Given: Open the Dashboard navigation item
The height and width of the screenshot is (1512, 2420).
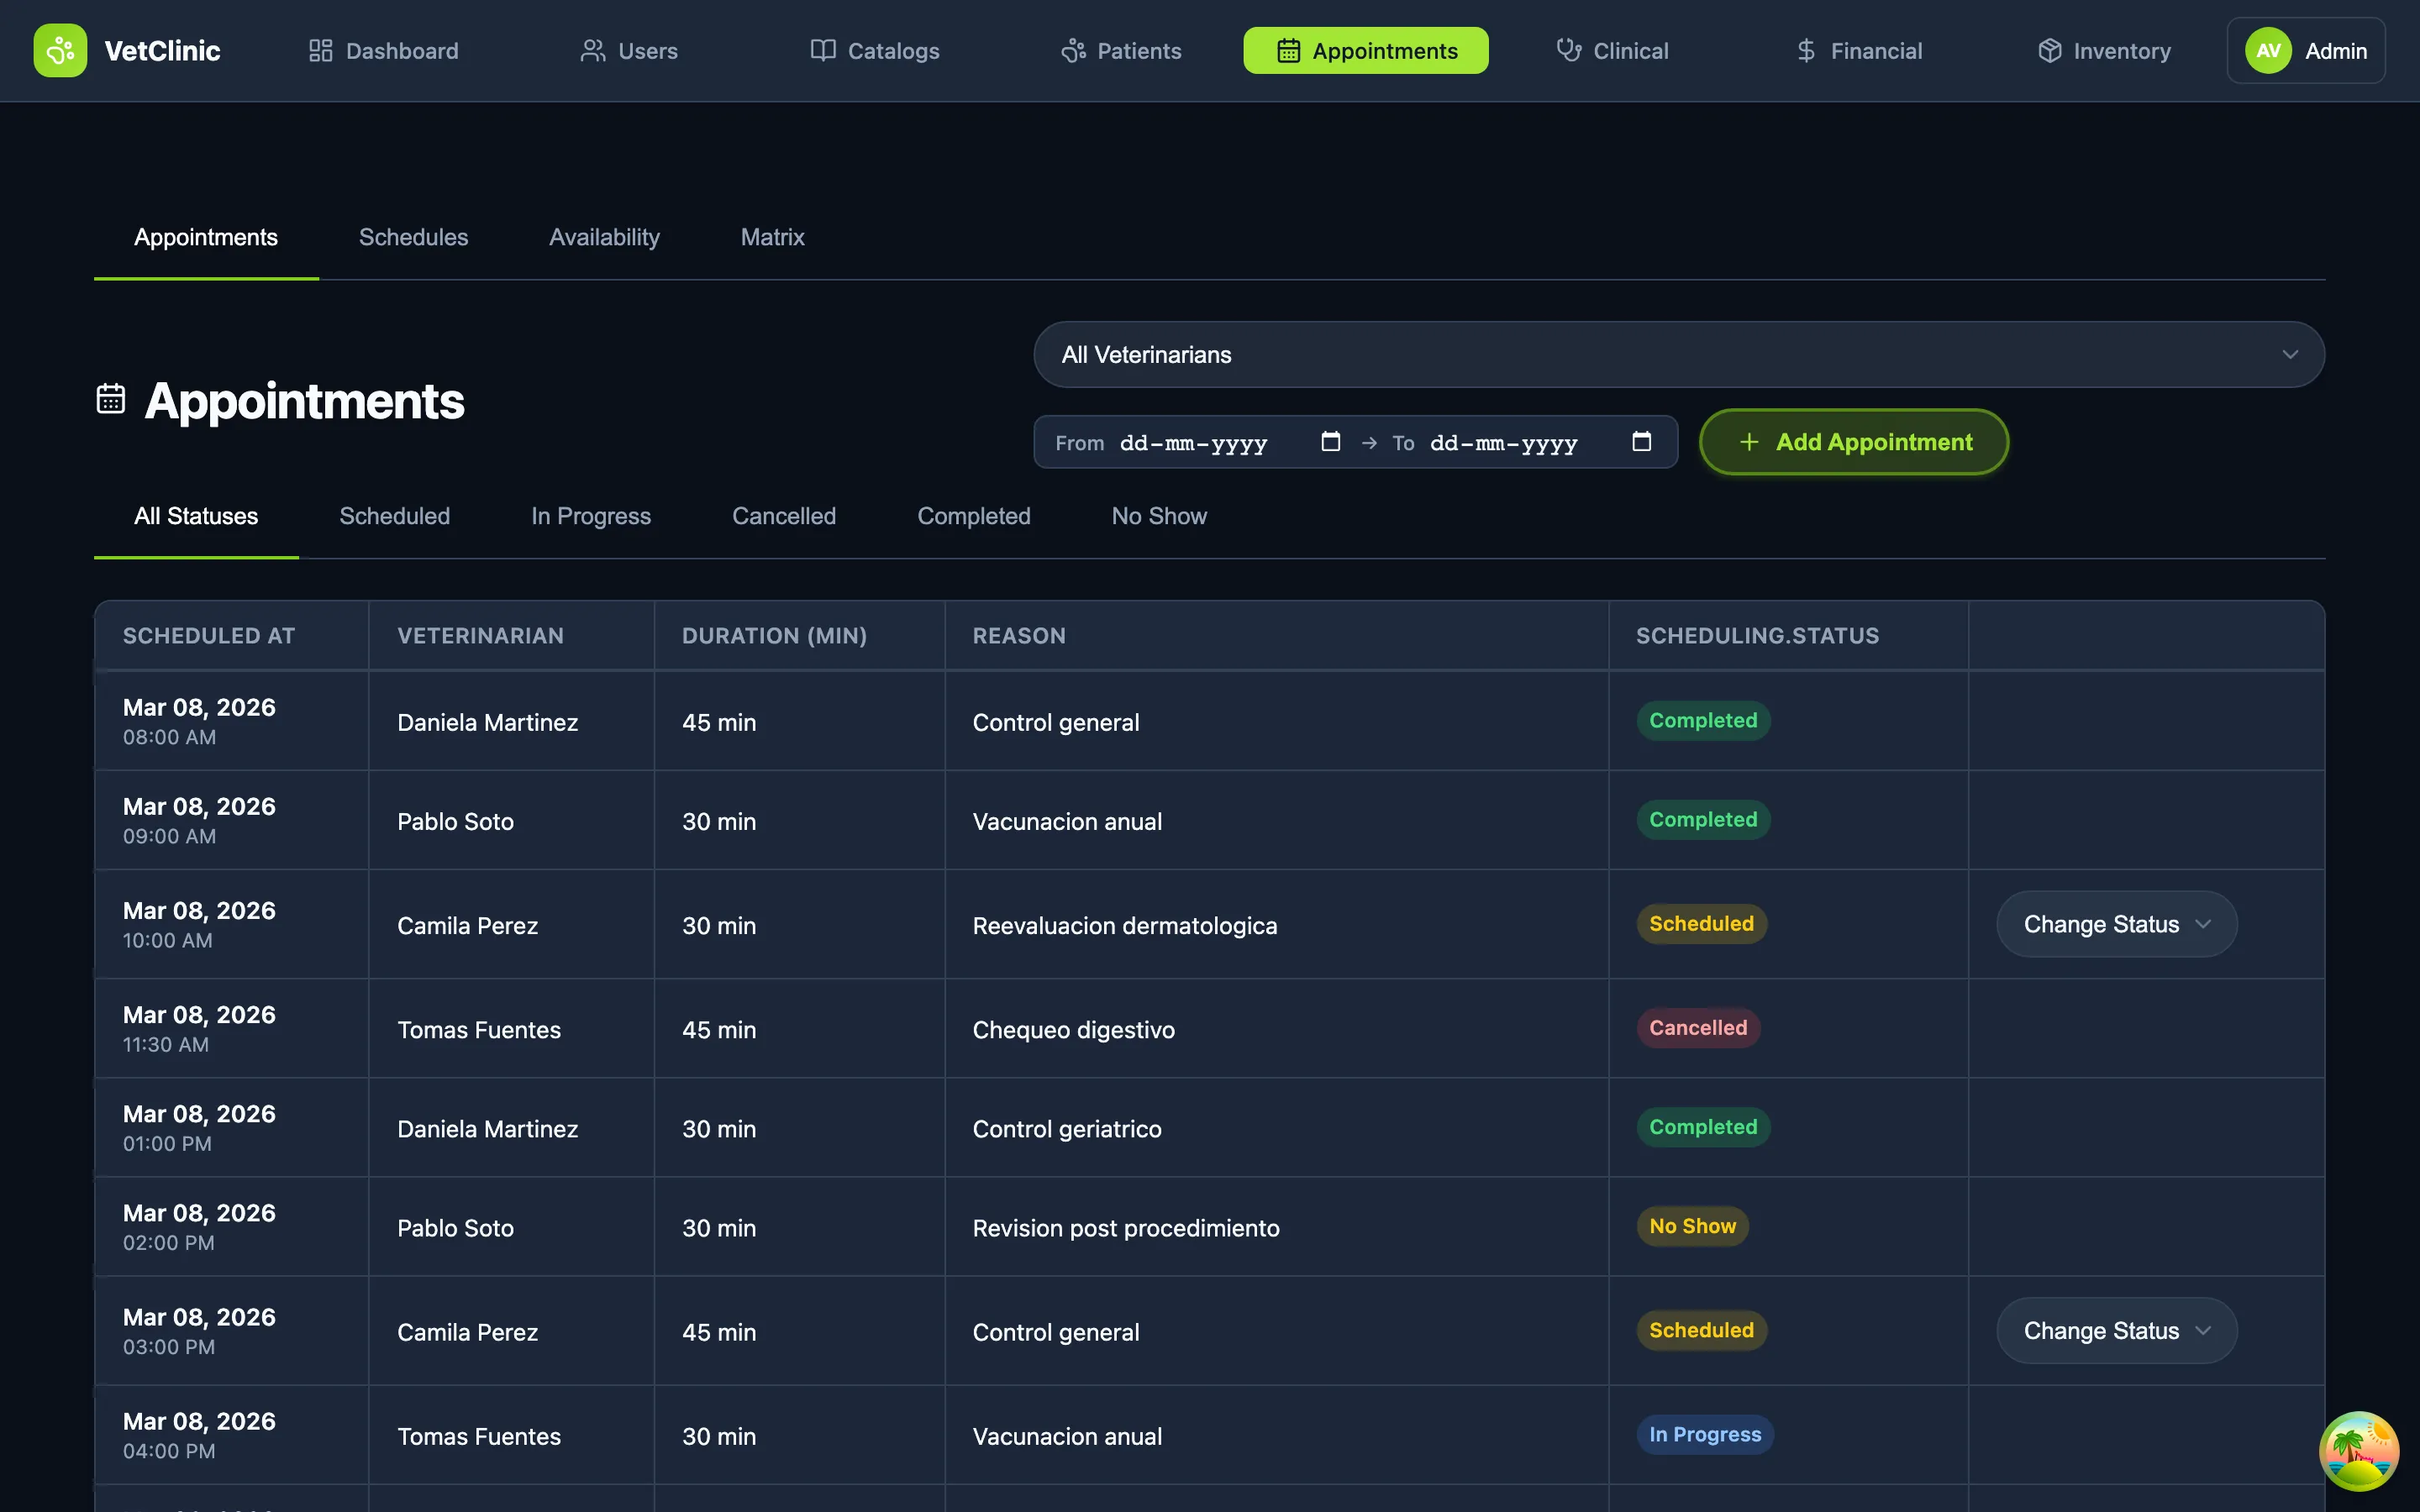Looking at the screenshot, I should pyautogui.click(x=383, y=50).
